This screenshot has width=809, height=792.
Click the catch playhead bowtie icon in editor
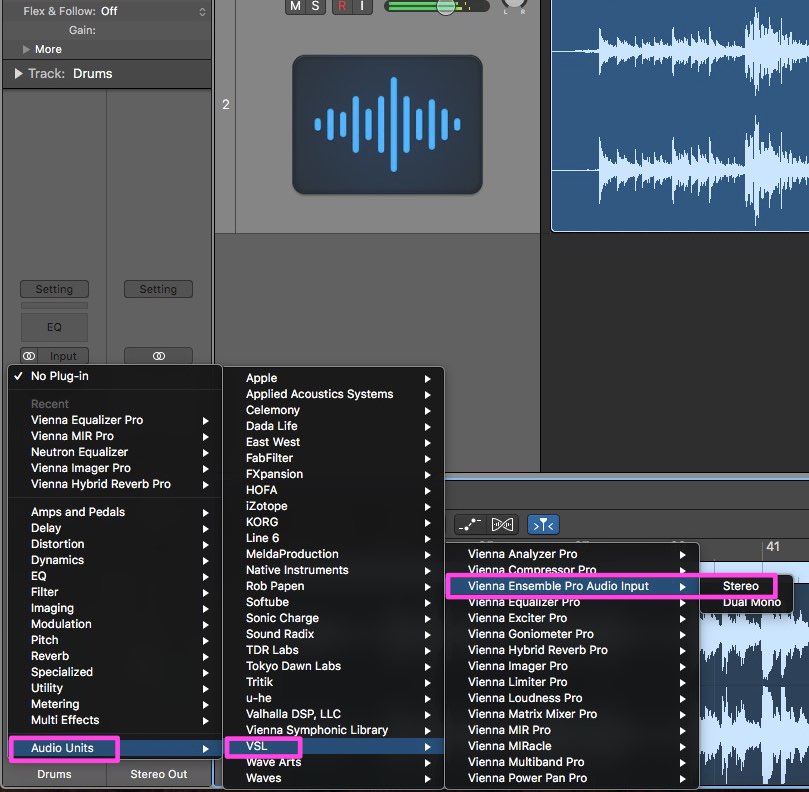502,525
